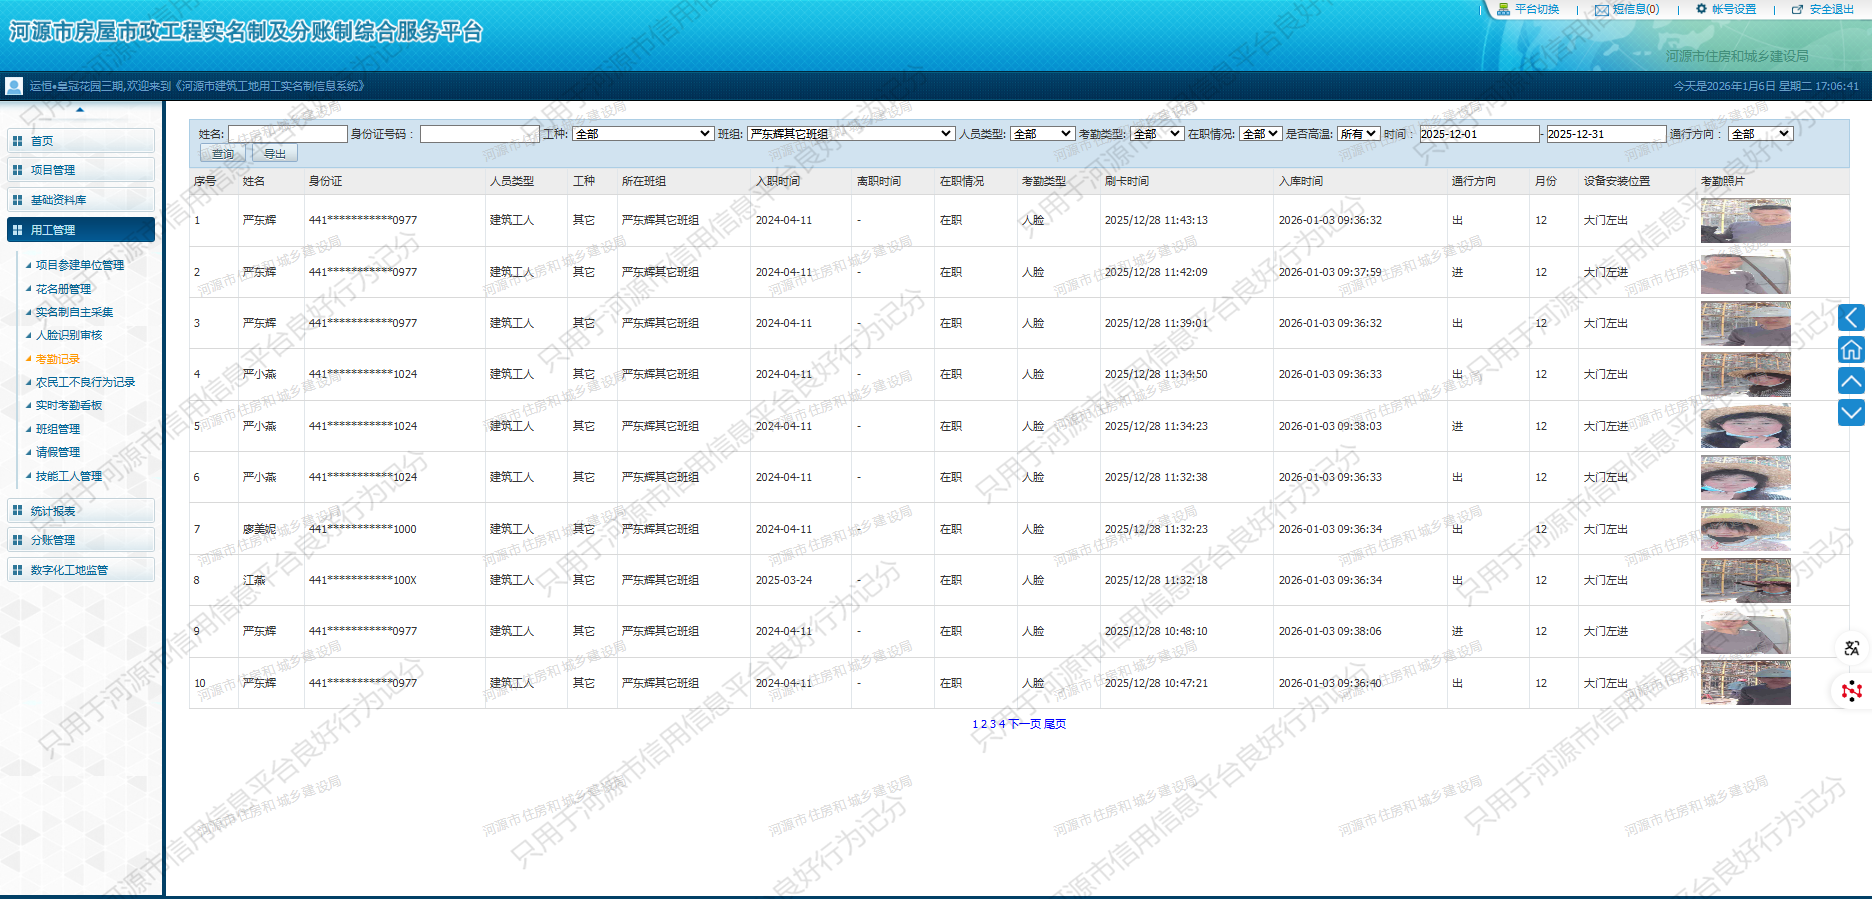Go to the 尾页 last page link

pyautogui.click(x=1055, y=724)
